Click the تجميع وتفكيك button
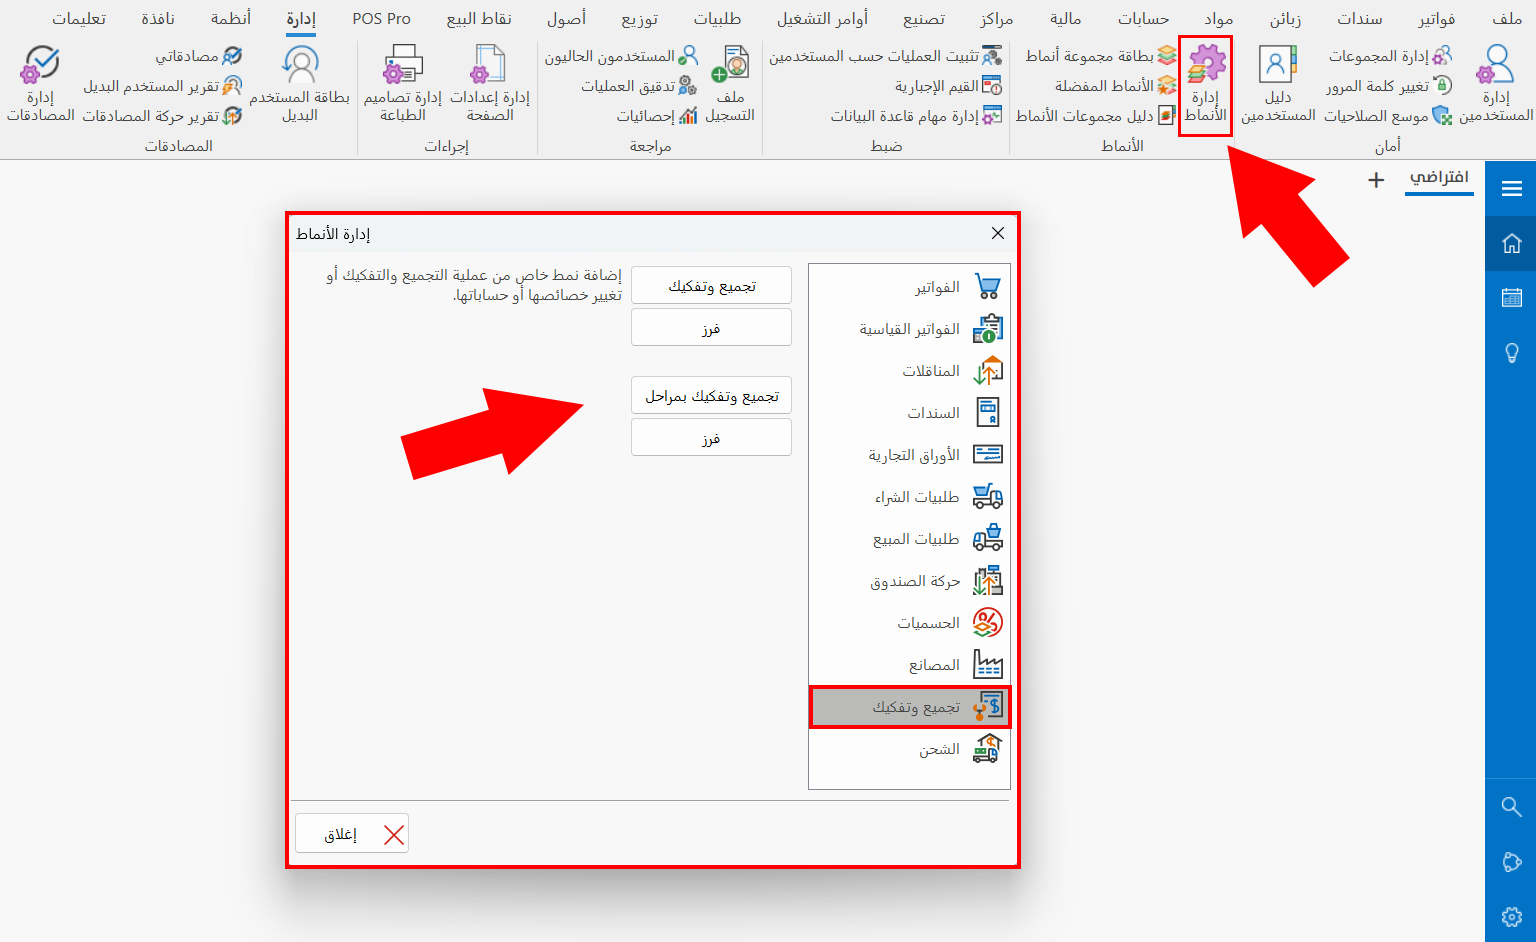Viewport: 1536px width, 942px height. click(x=711, y=285)
